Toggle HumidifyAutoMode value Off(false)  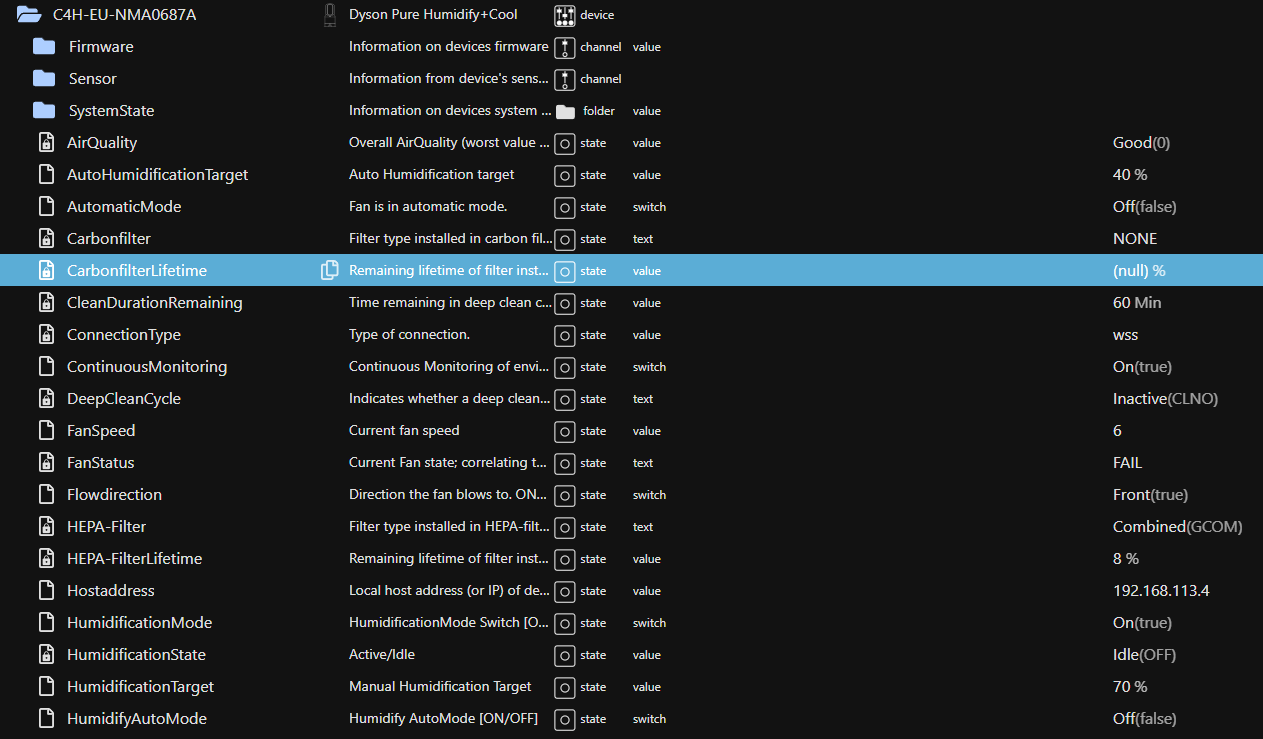[1144, 719]
